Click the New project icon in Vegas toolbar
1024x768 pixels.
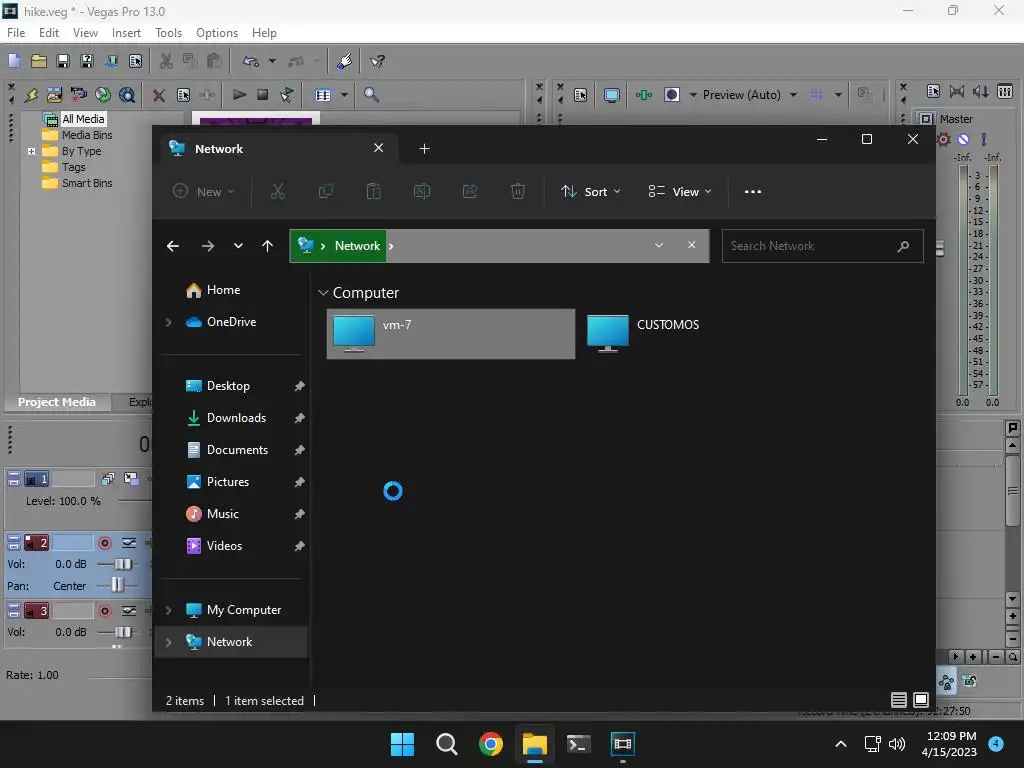[x=14, y=61]
